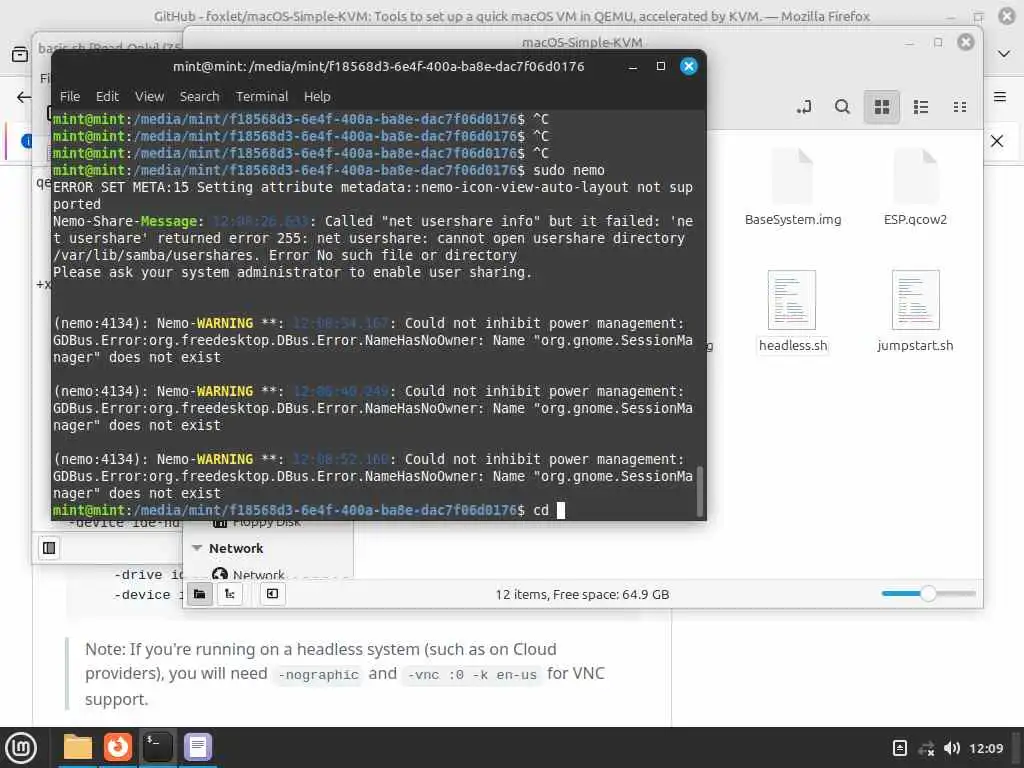This screenshot has width=1024, height=768.
Task: Switch Nemo to compact view
Action: 959,107
